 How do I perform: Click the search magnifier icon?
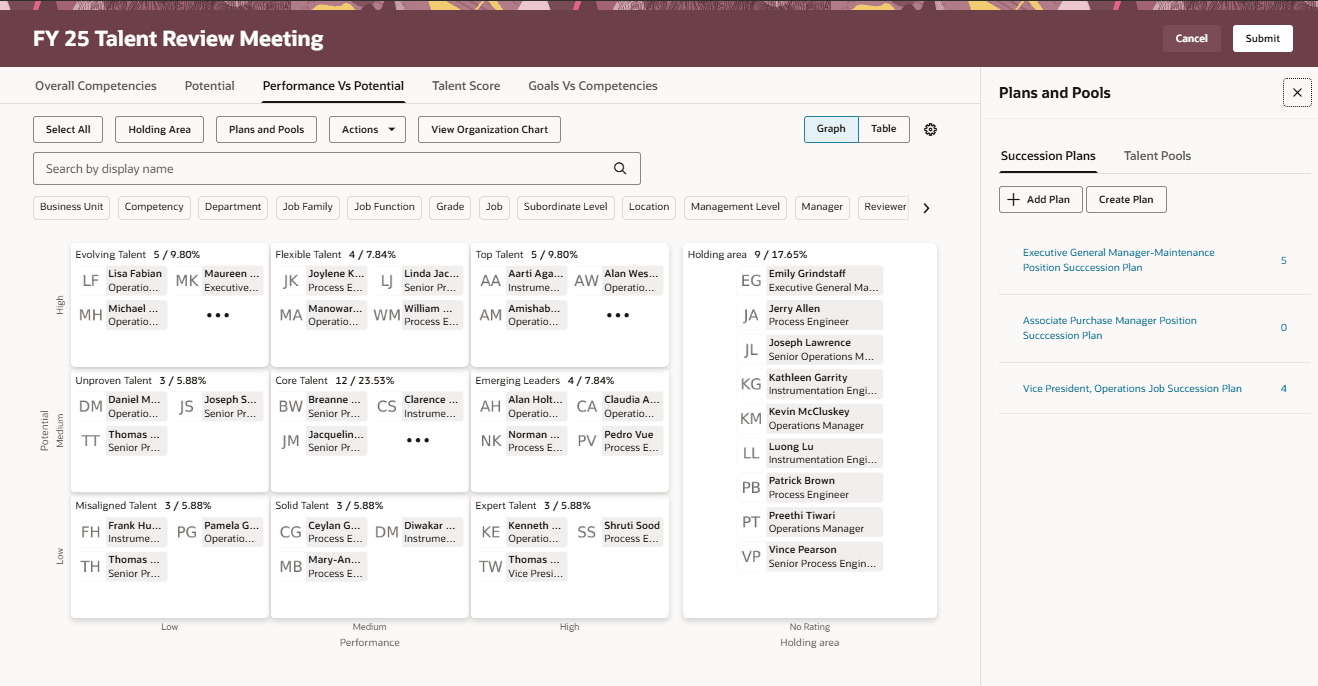tap(620, 168)
